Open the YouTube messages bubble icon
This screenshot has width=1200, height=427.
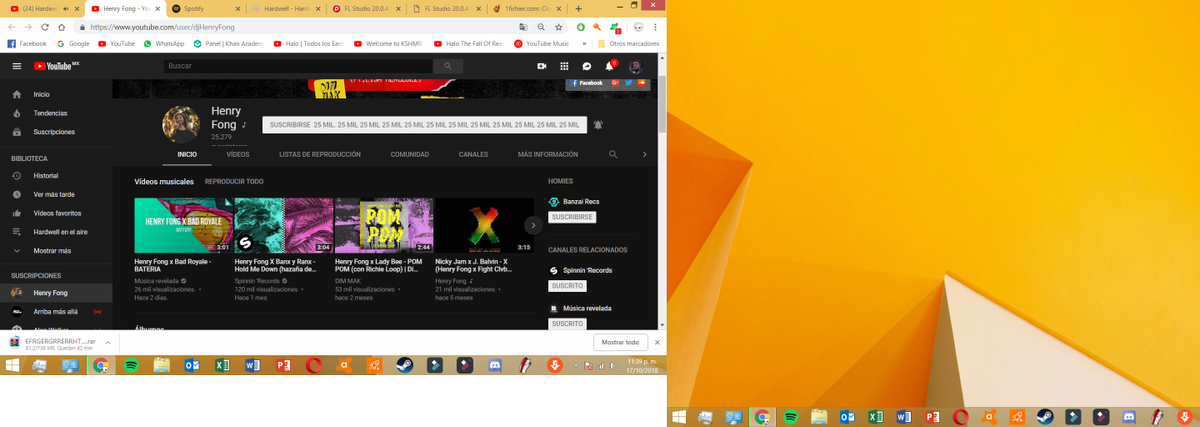click(587, 66)
